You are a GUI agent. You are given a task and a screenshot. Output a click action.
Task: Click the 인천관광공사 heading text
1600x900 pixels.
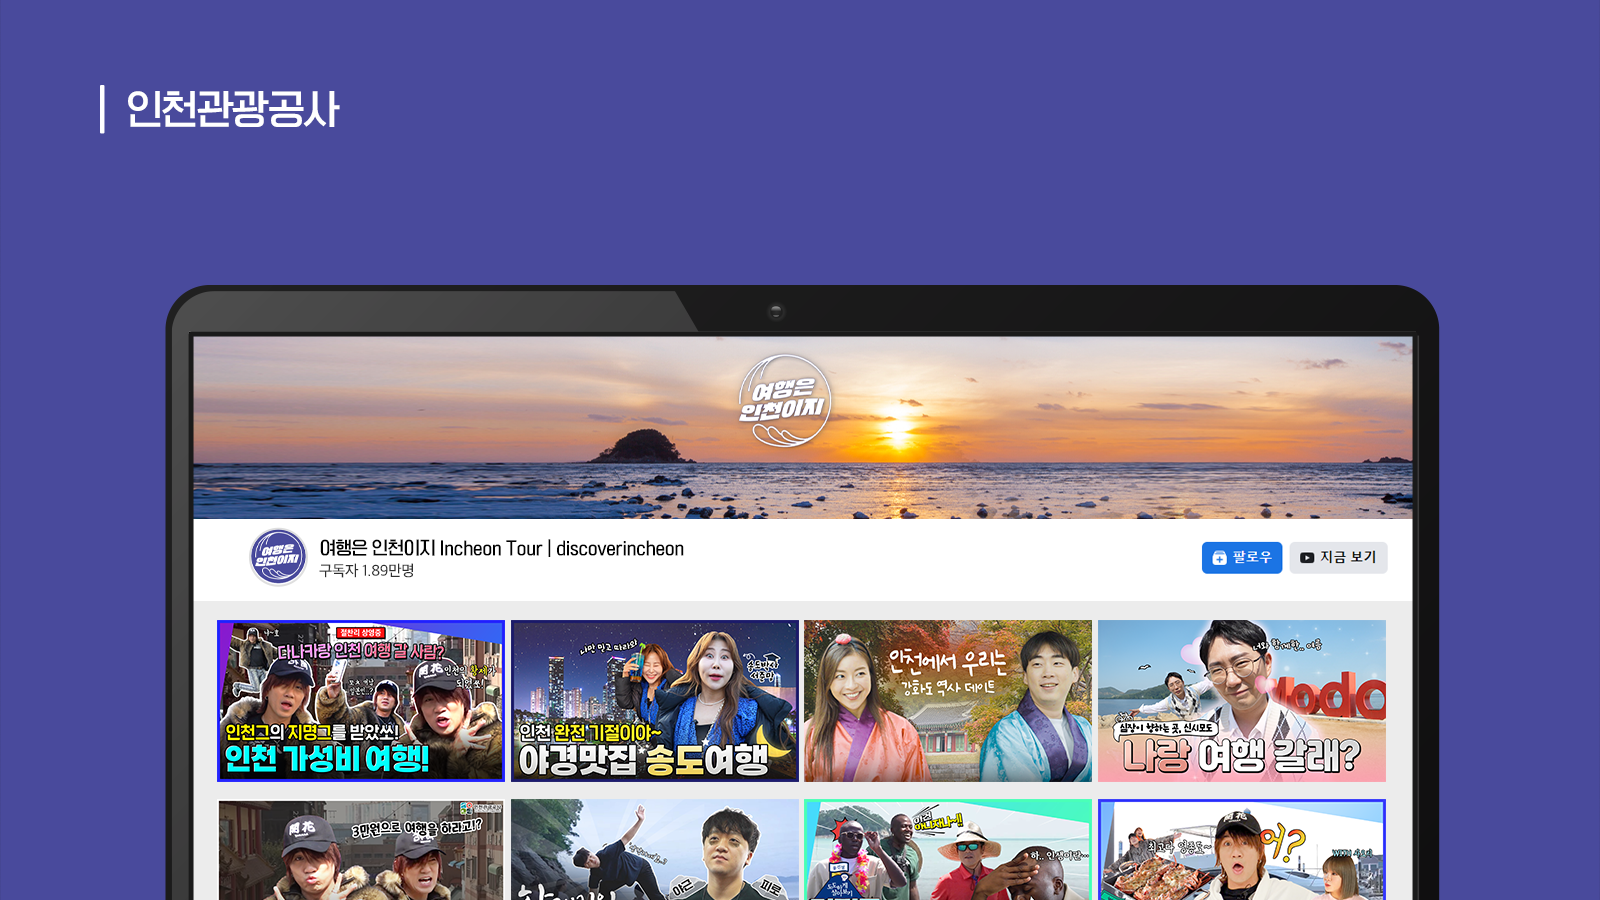pyautogui.click(x=232, y=109)
